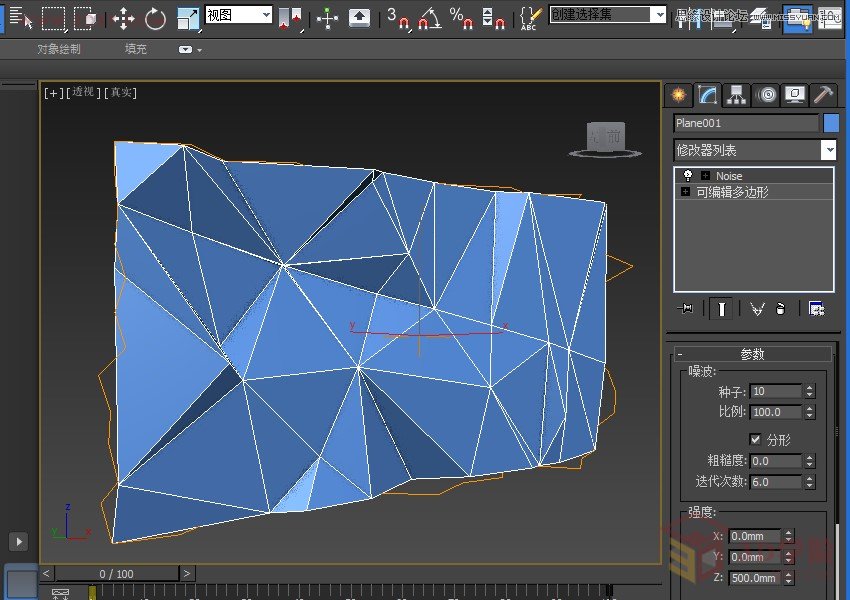Screen dimensions: 850x600
Task: Uncheck the 分形 checkbox
Action: point(757,439)
